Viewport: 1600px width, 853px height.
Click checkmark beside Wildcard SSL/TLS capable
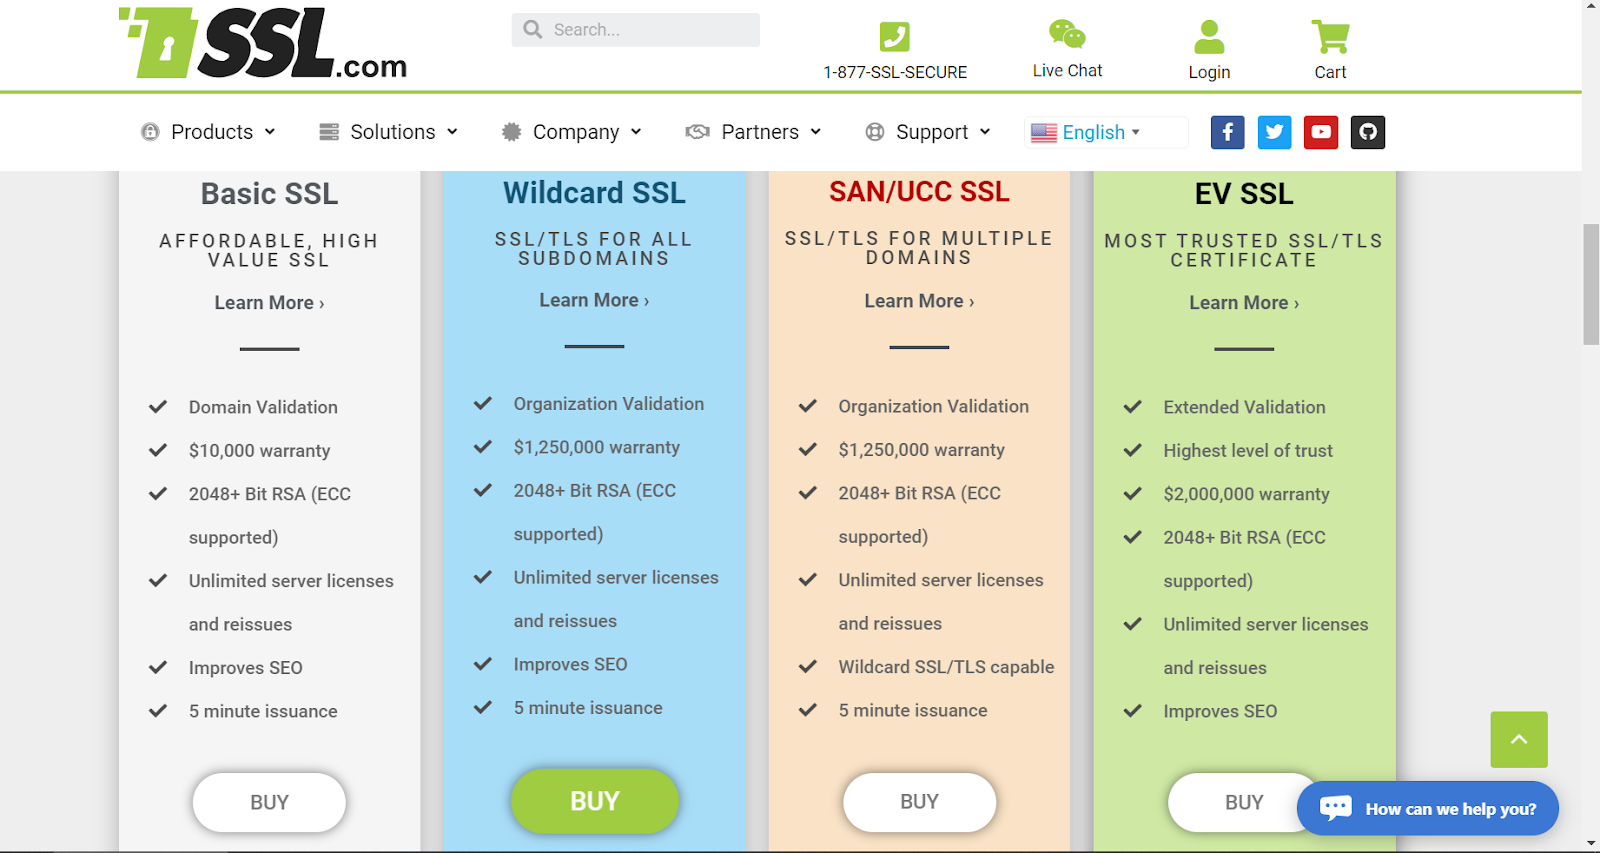[x=808, y=667]
